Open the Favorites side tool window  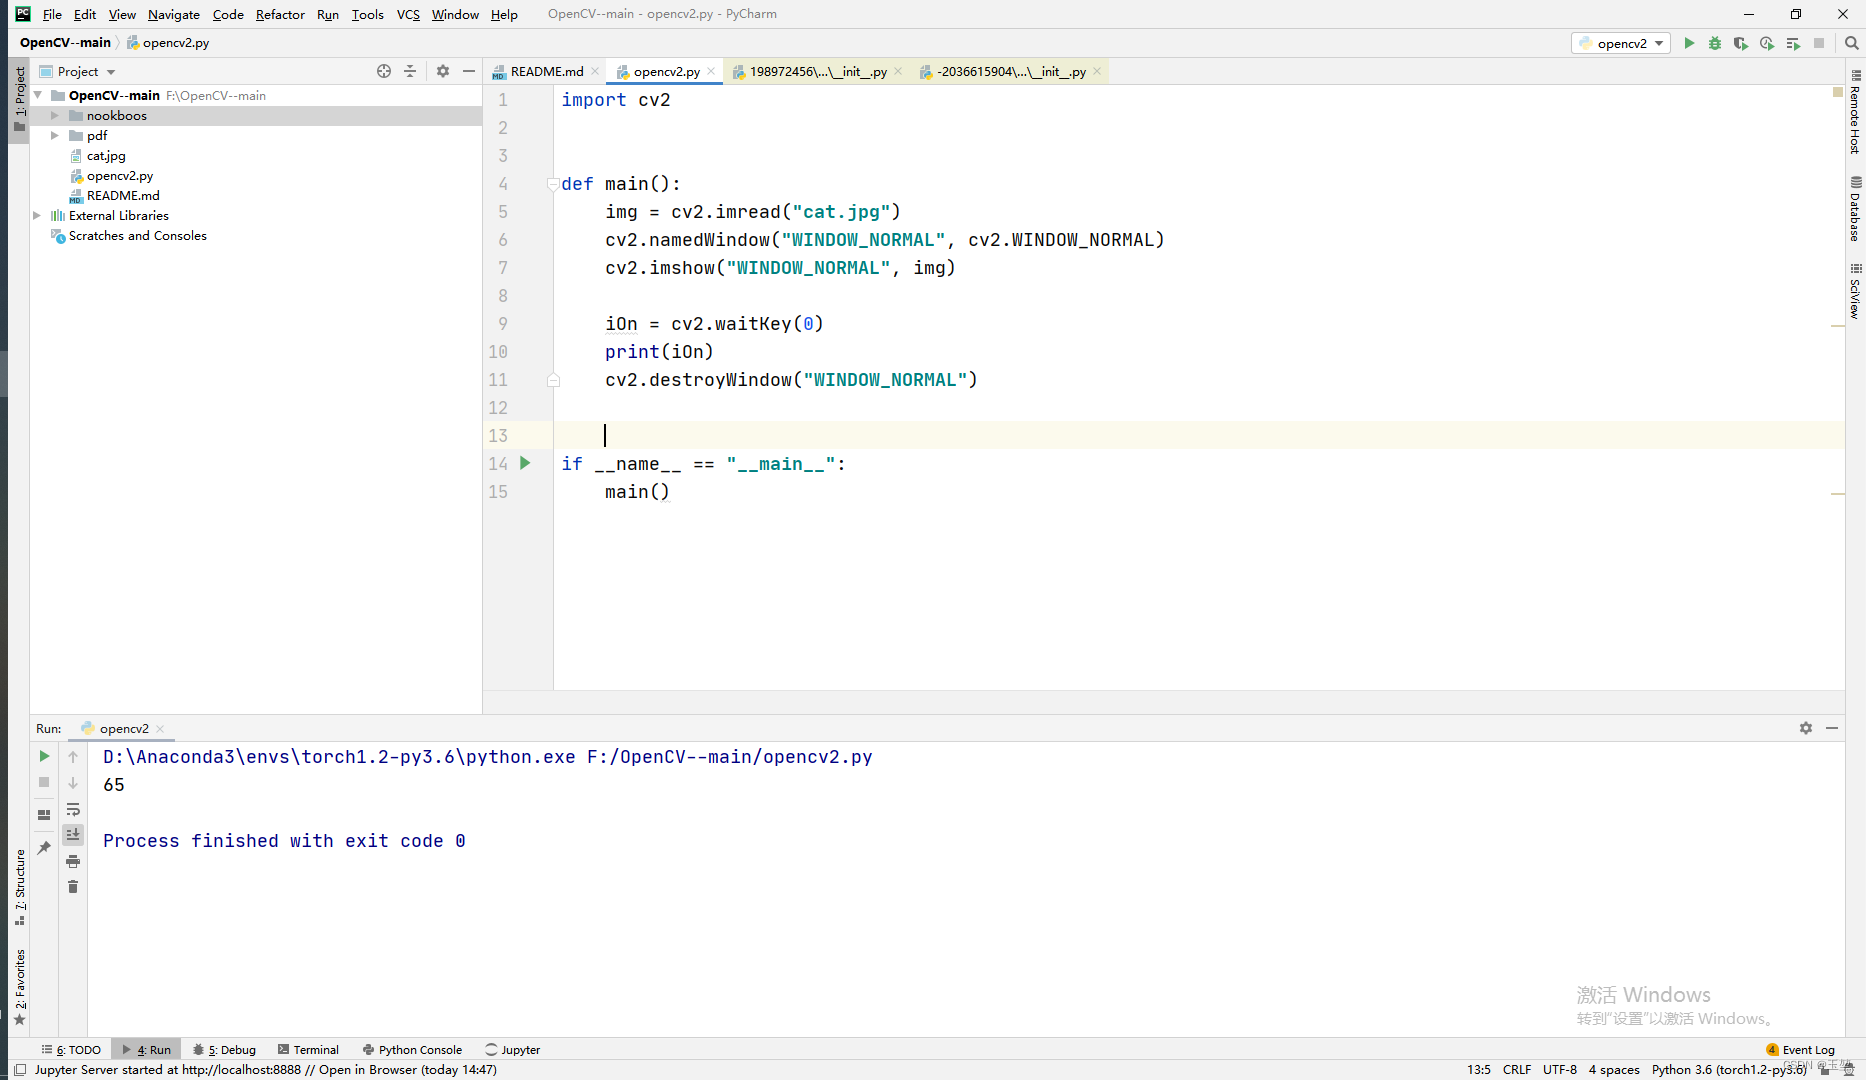(x=19, y=988)
